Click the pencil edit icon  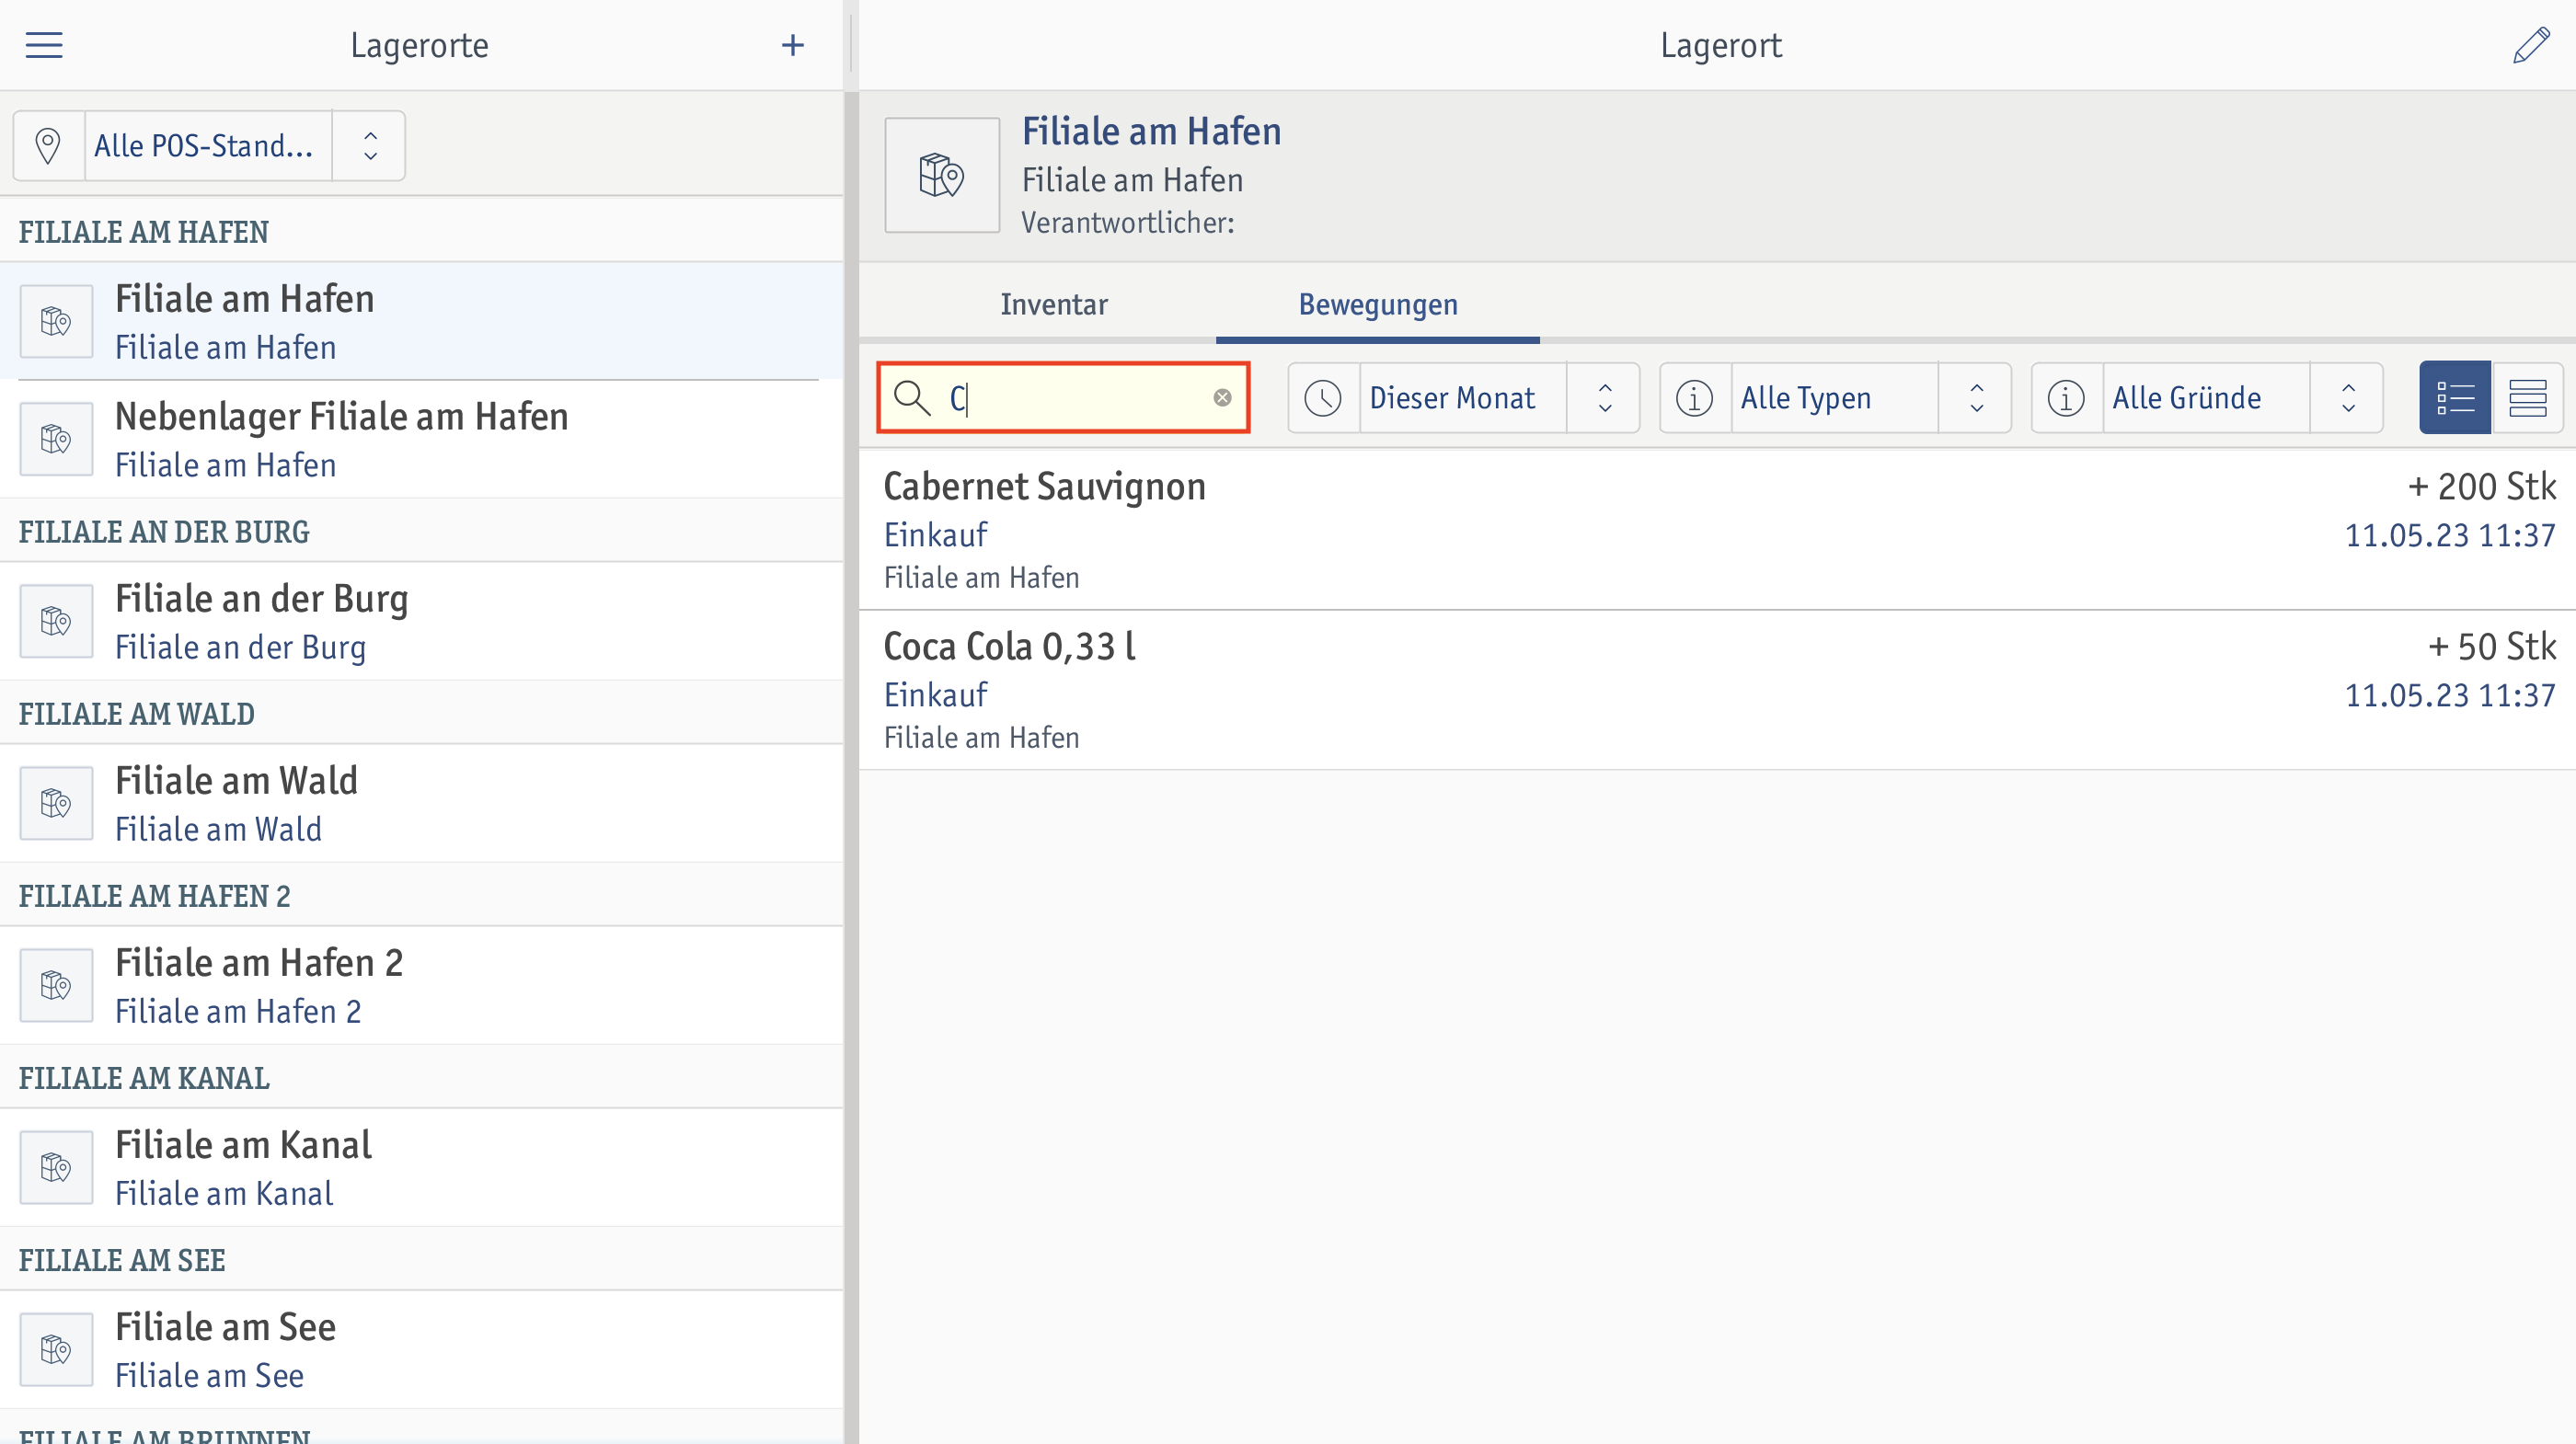point(2531,45)
